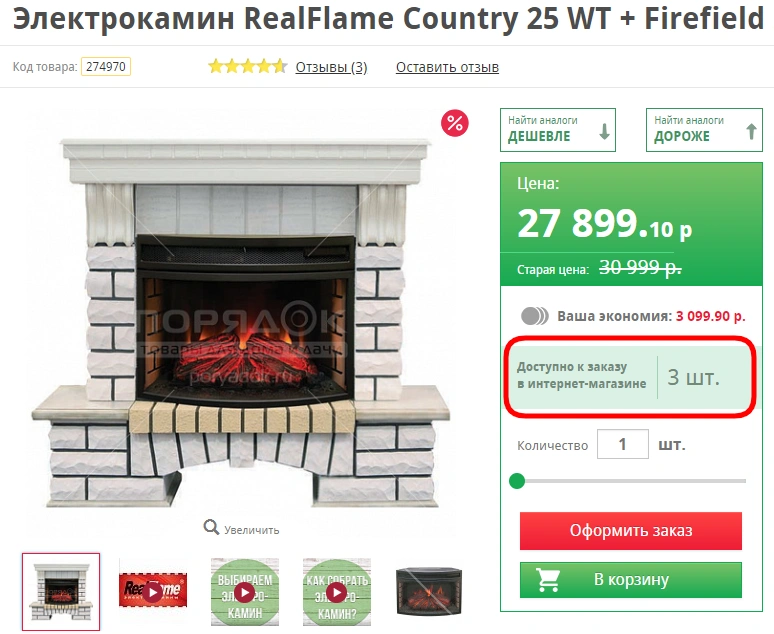Screen dimensions: 774x634
Task: Select the dark firebox thumbnail
Action: [x=429, y=592]
